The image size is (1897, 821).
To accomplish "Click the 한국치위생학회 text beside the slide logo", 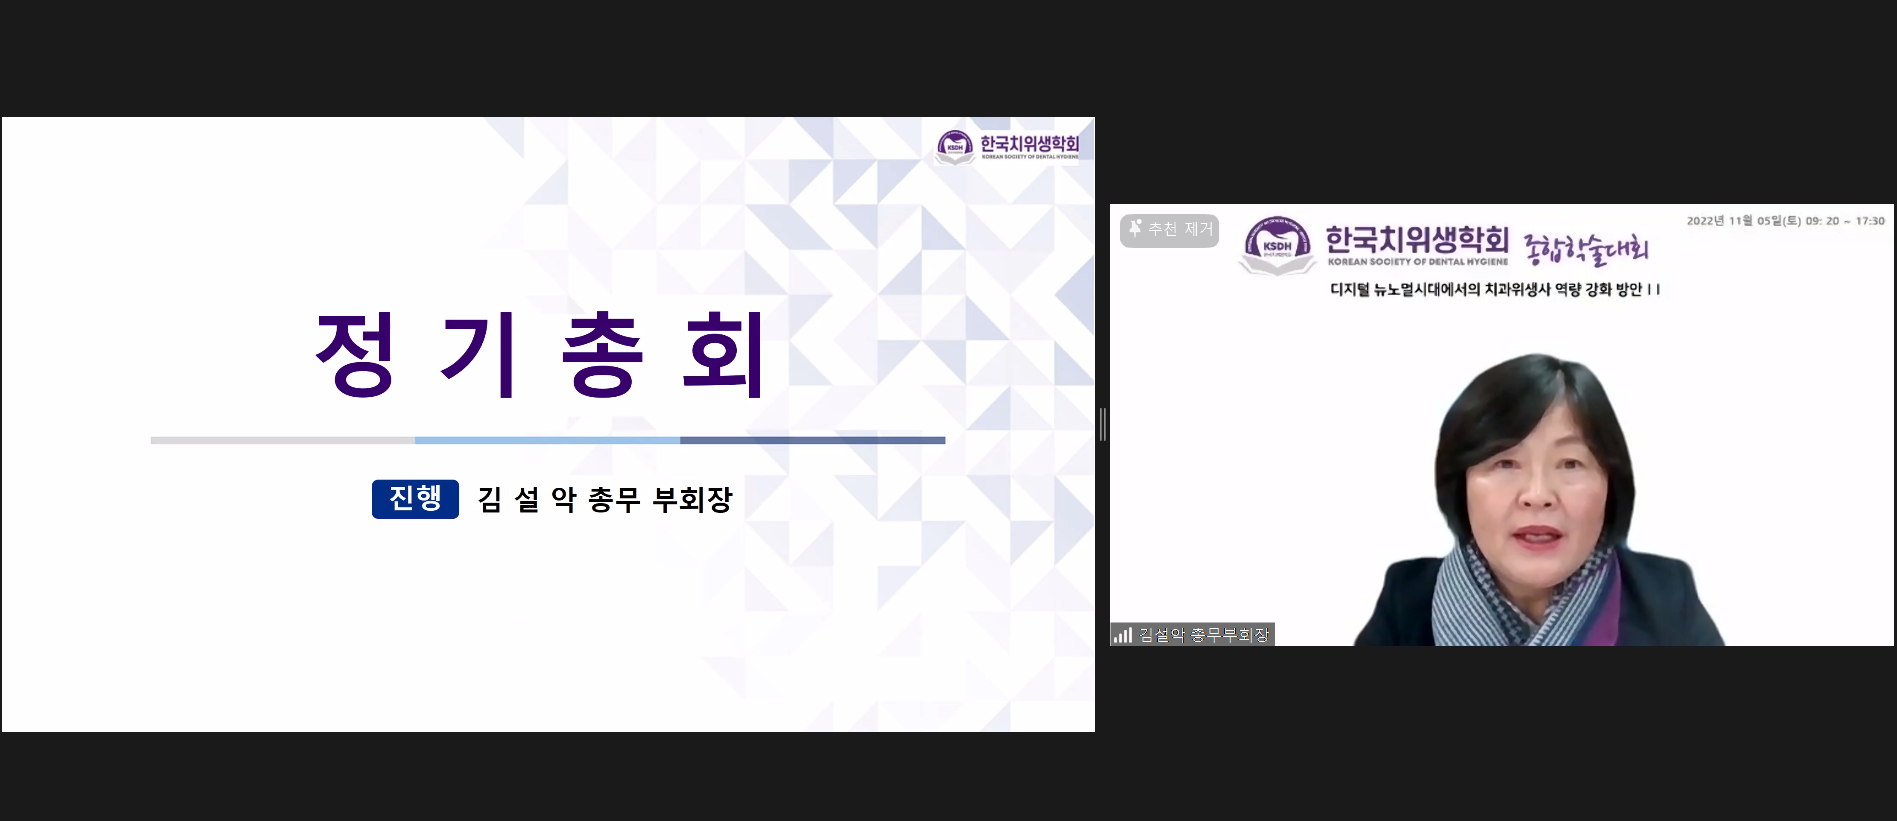I will [1029, 144].
